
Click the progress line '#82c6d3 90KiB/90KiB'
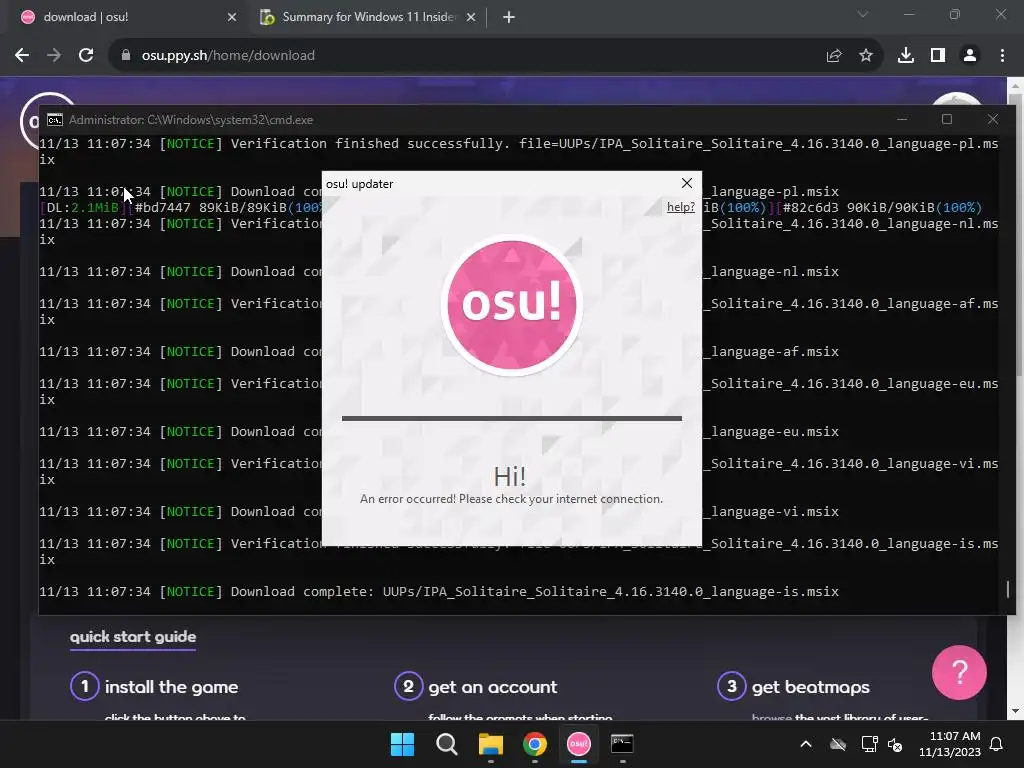click(x=881, y=208)
